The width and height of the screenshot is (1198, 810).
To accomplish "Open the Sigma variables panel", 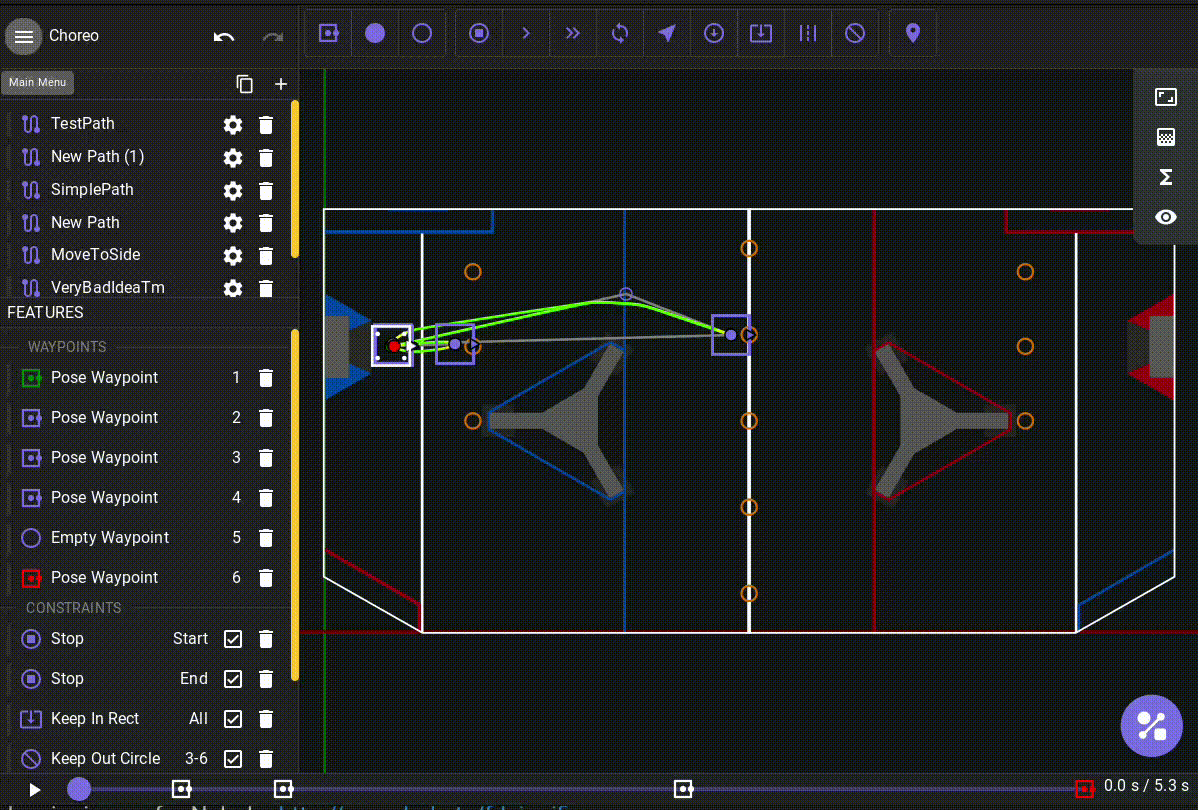I will [x=1166, y=177].
